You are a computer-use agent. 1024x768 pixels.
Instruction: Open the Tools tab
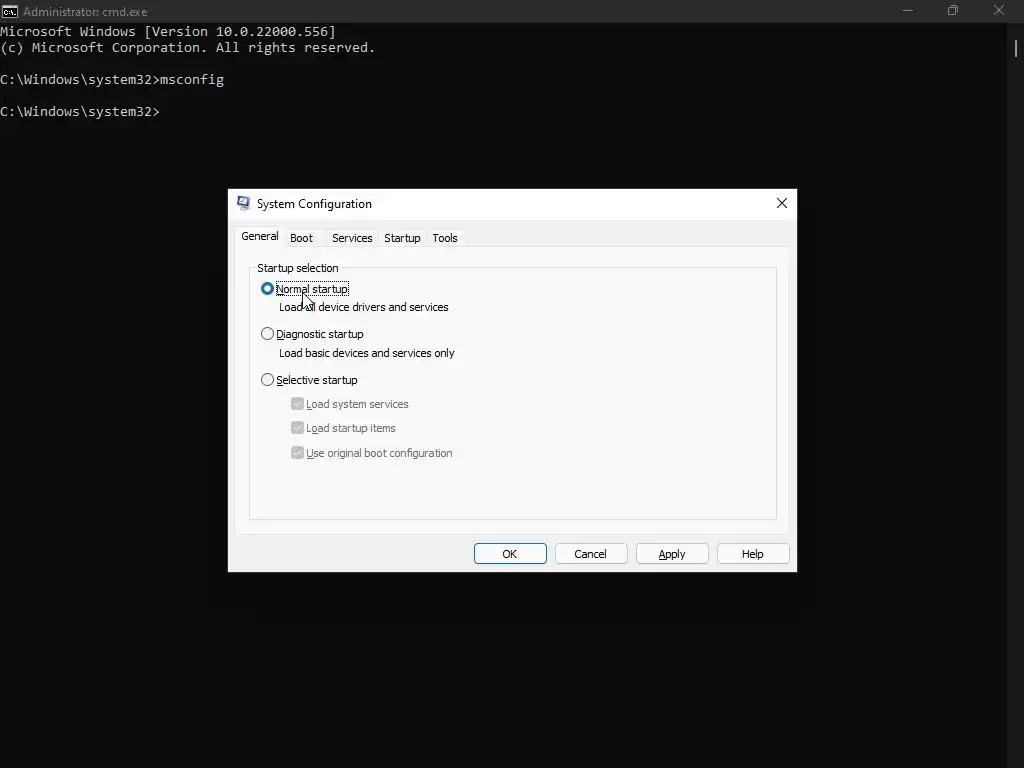tap(445, 238)
